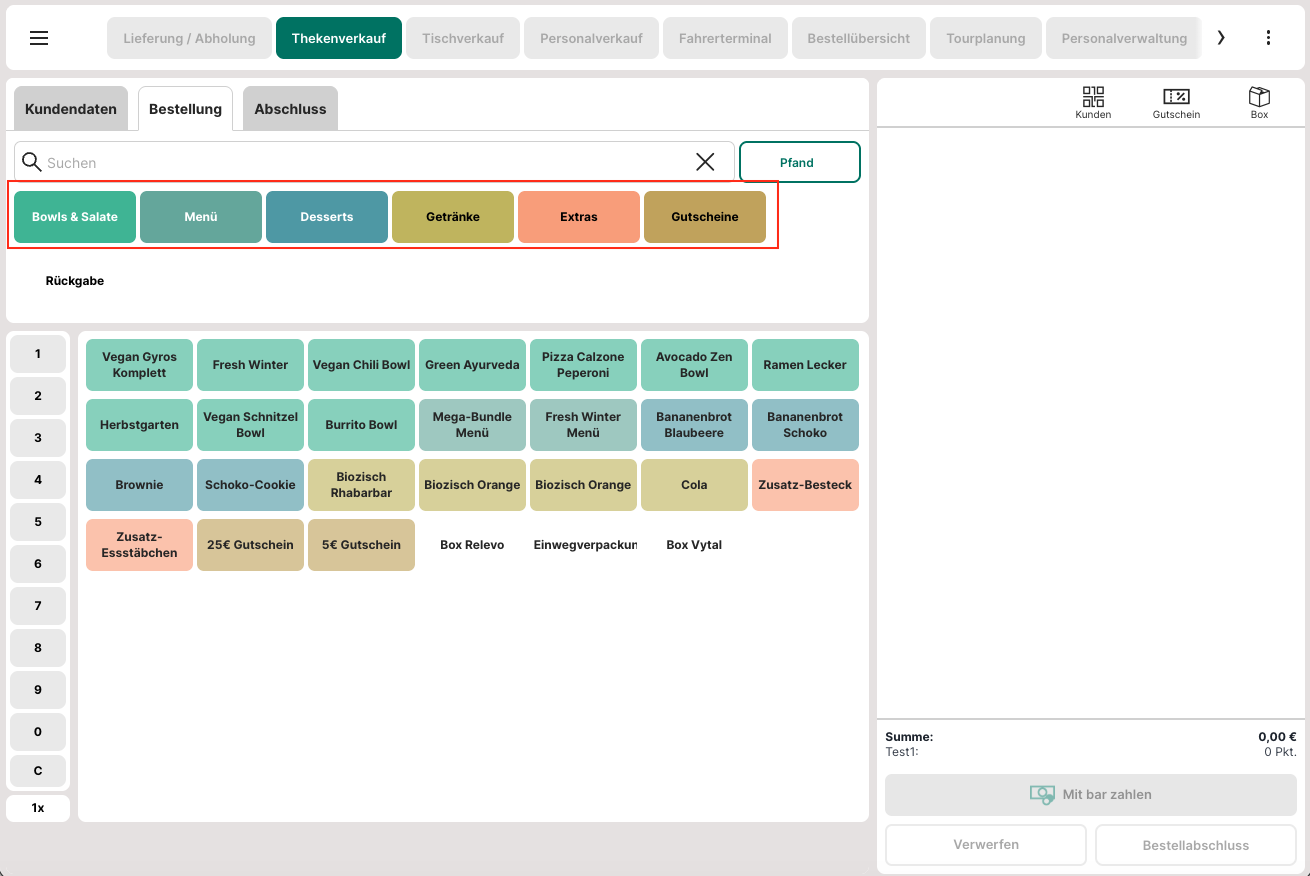Click the Mit bar zahlen cash button
The image size is (1310, 876).
[1091, 795]
